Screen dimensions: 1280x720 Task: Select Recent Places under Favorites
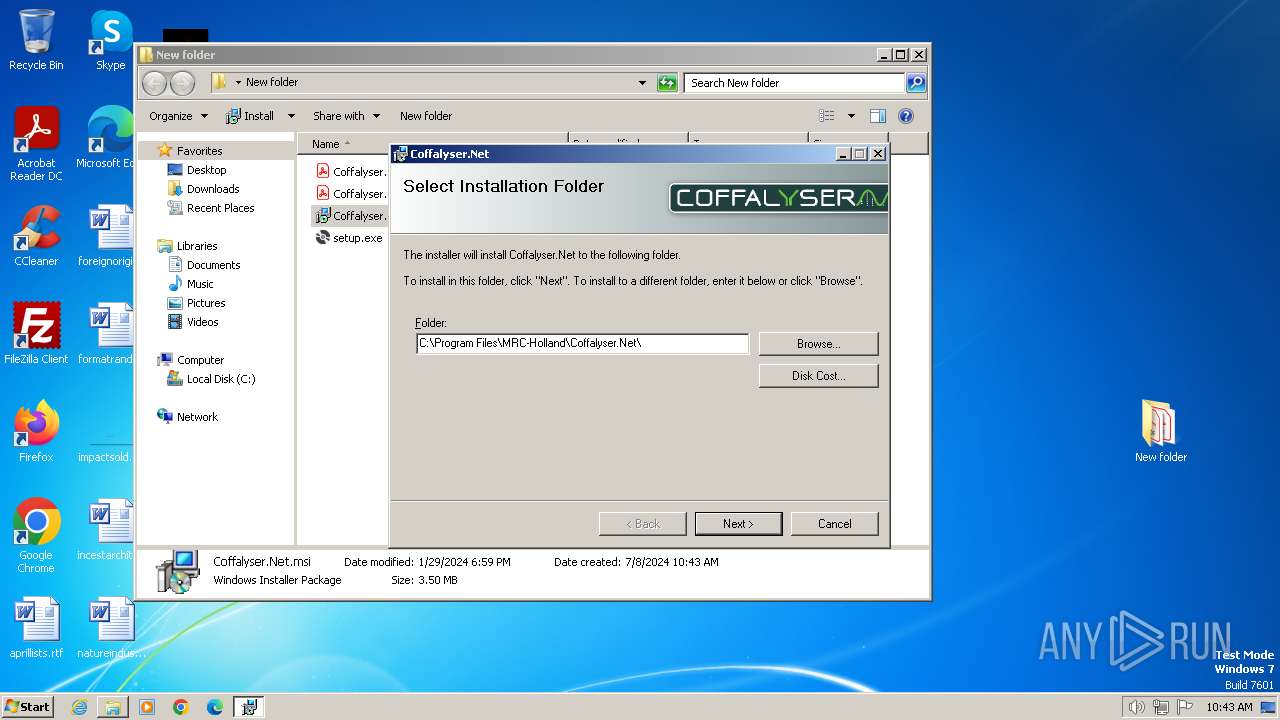(220, 208)
